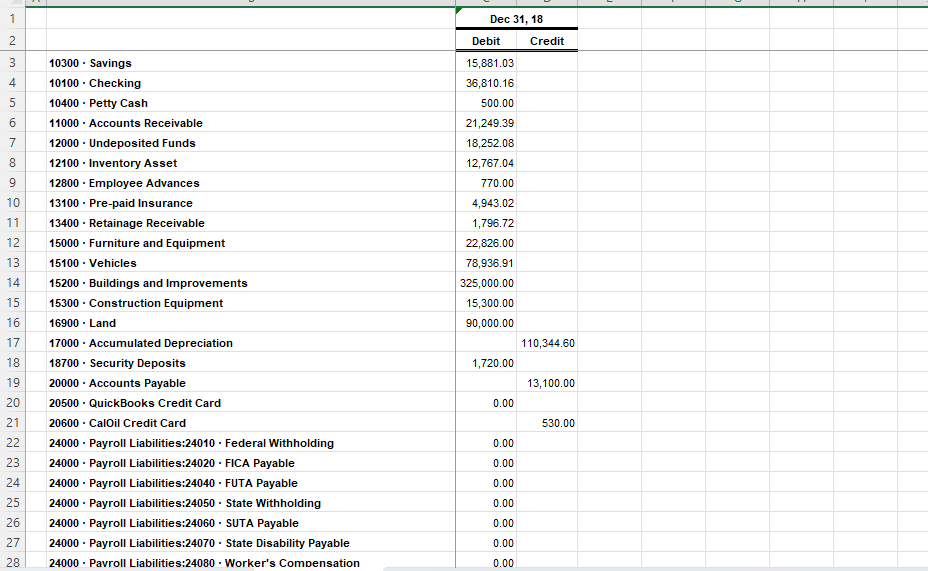Screen dimensions: 928x571
Task: Select row header 3
Action: [12, 63]
